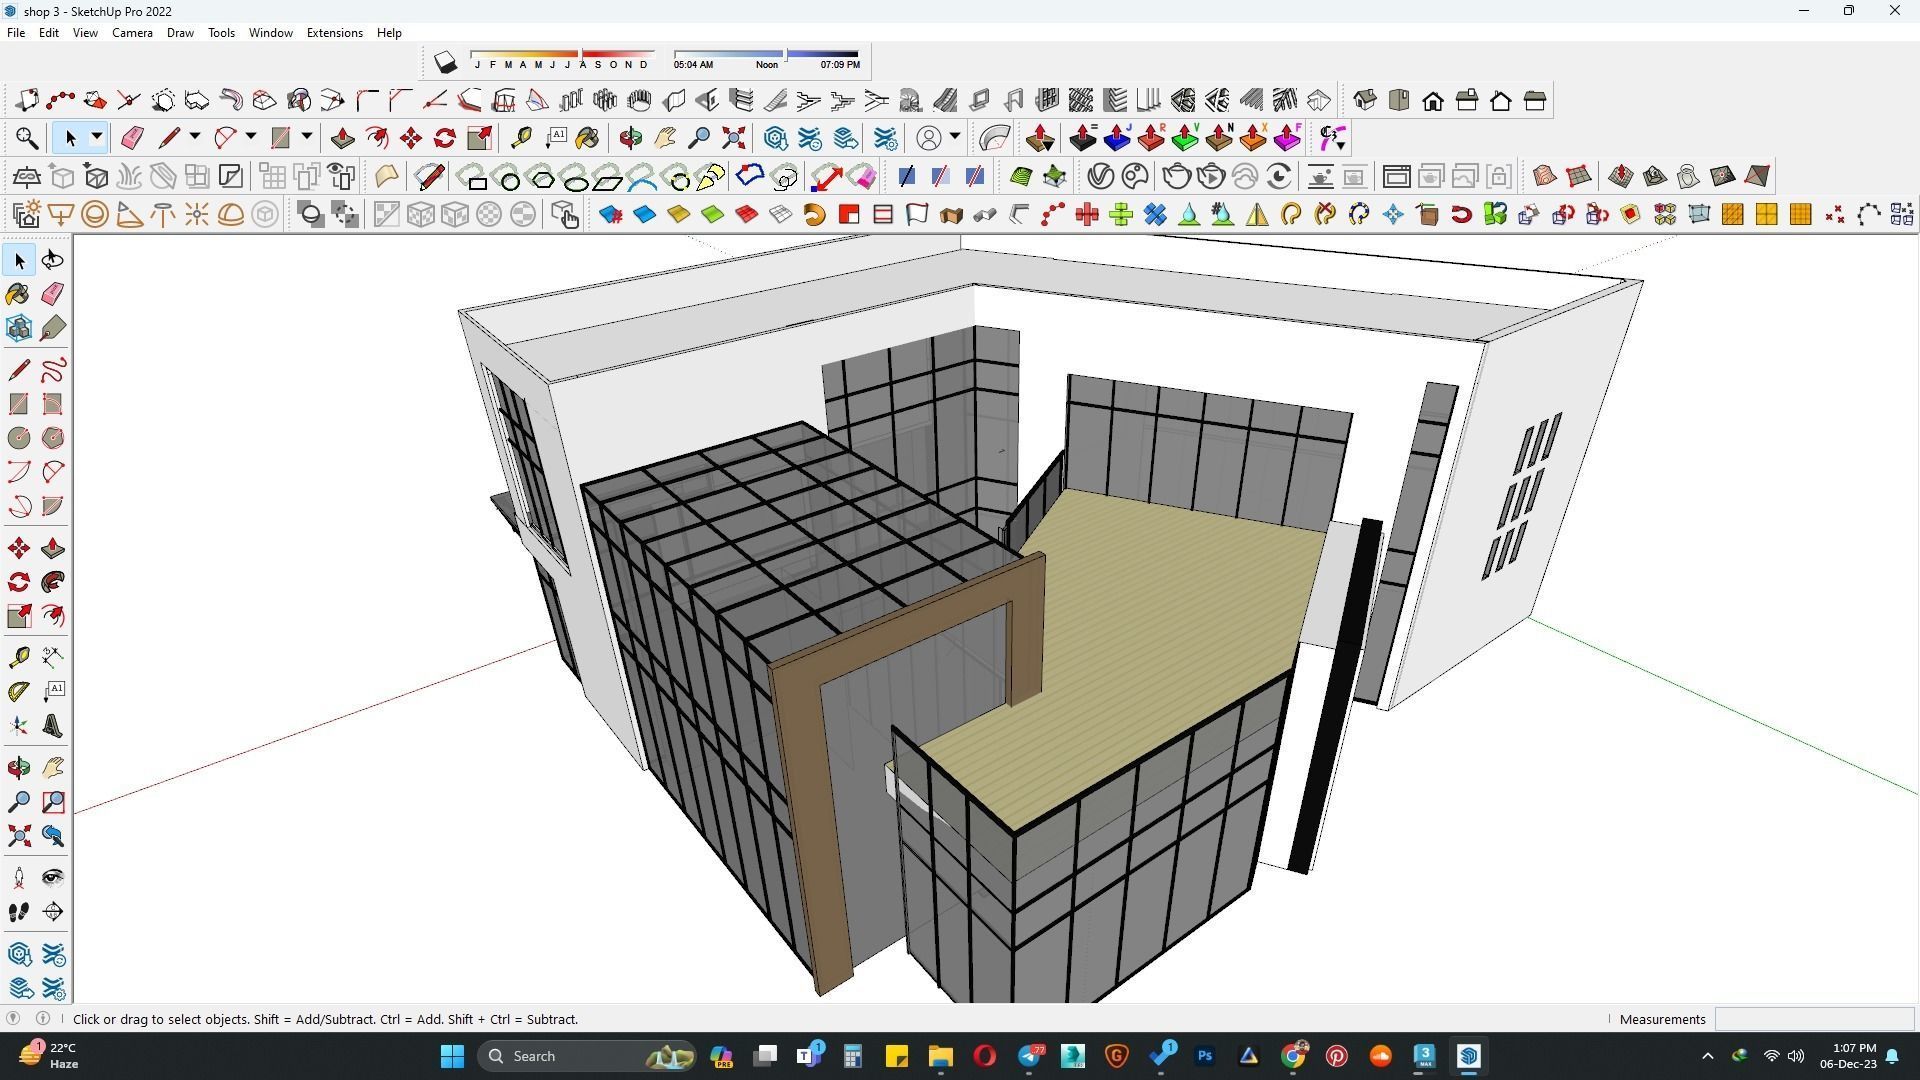Screen dimensions: 1920x1080
Task: Pick the Circle tool in left toolbar
Action: 19,438
